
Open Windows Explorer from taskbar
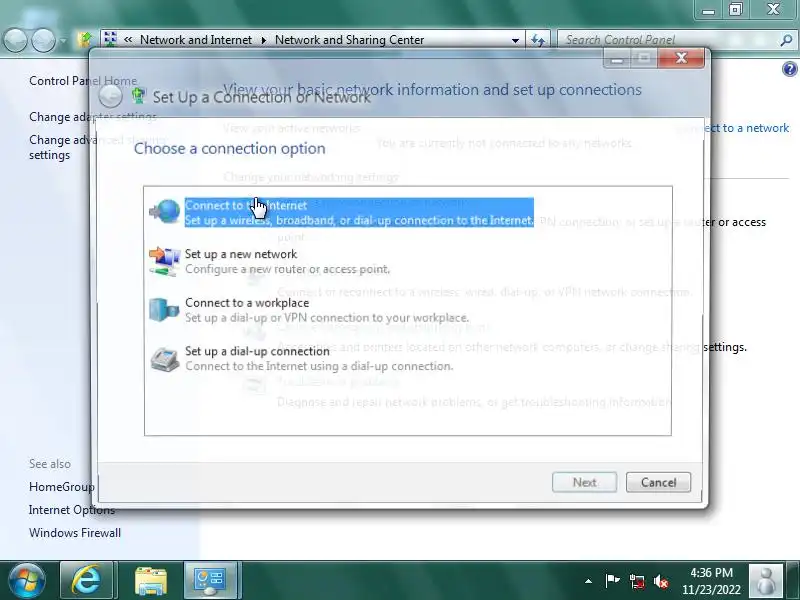[x=150, y=581]
